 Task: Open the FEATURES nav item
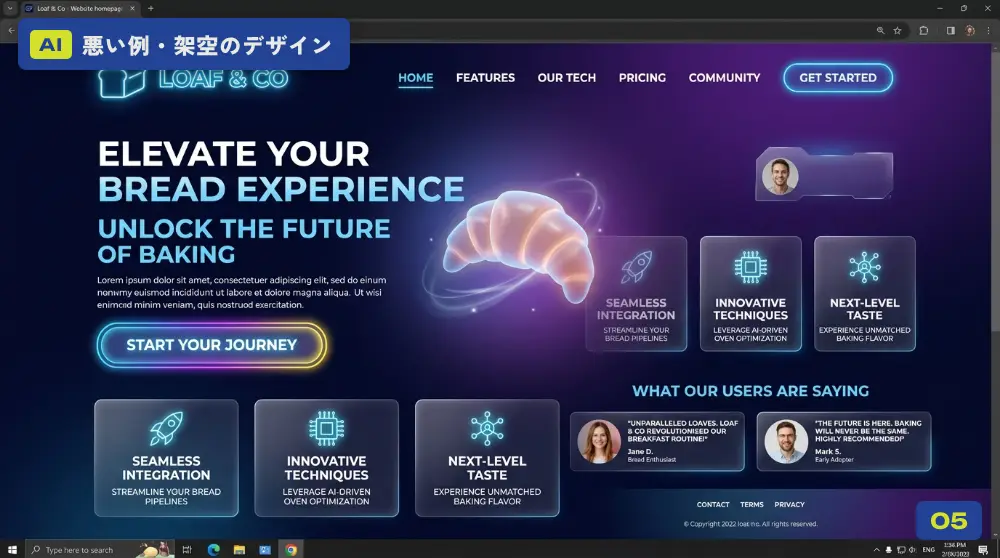pos(485,78)
